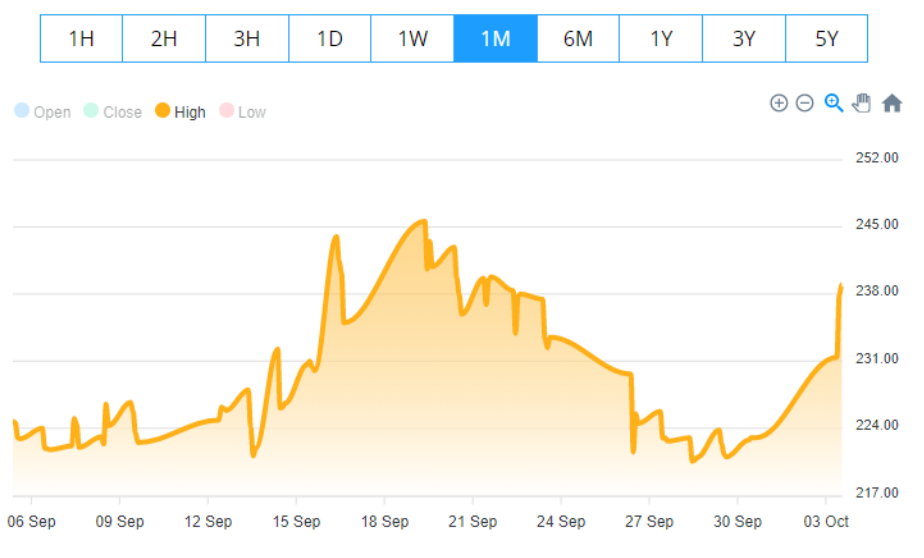Open the 5Y time range
Image resolution: width=924 pixels, height=558 pixels.
click(826, 39)
